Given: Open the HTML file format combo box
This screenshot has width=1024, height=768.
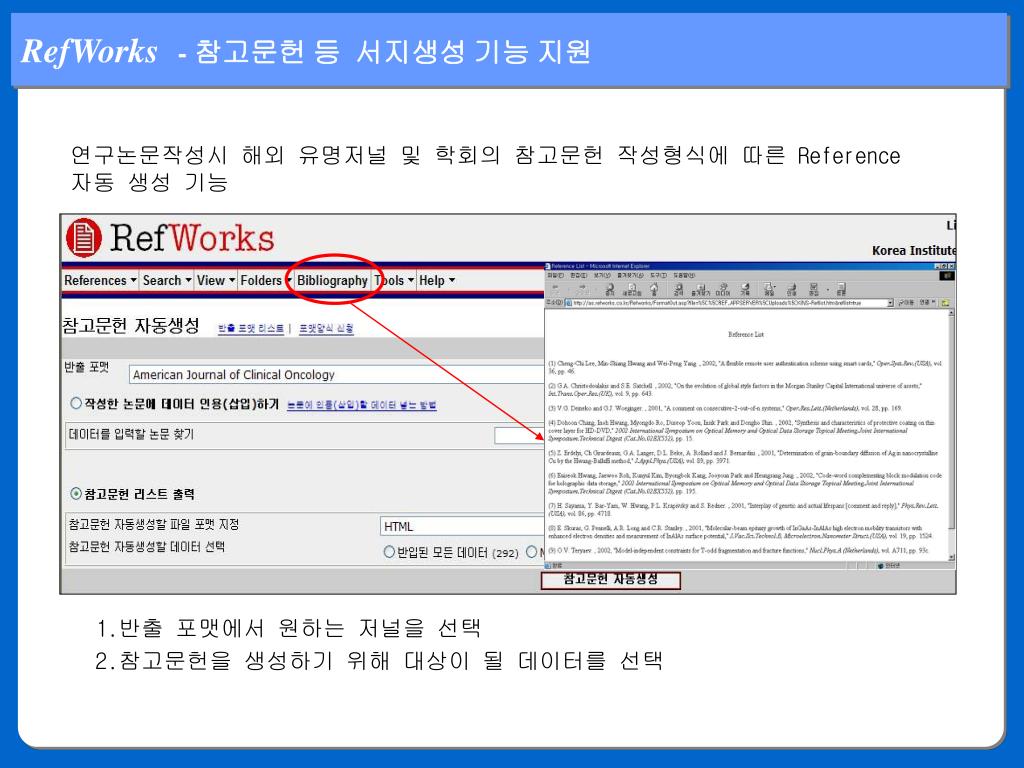Looking at the screenshot, I should tap(462, 526).
